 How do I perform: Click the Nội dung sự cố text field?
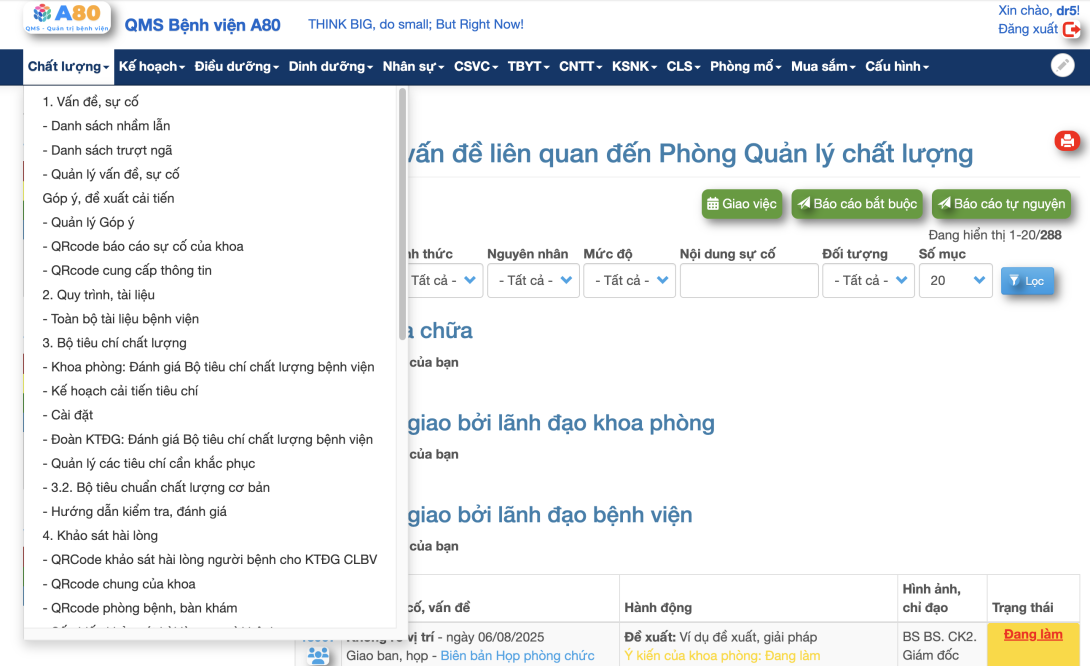tap(748, 281)
